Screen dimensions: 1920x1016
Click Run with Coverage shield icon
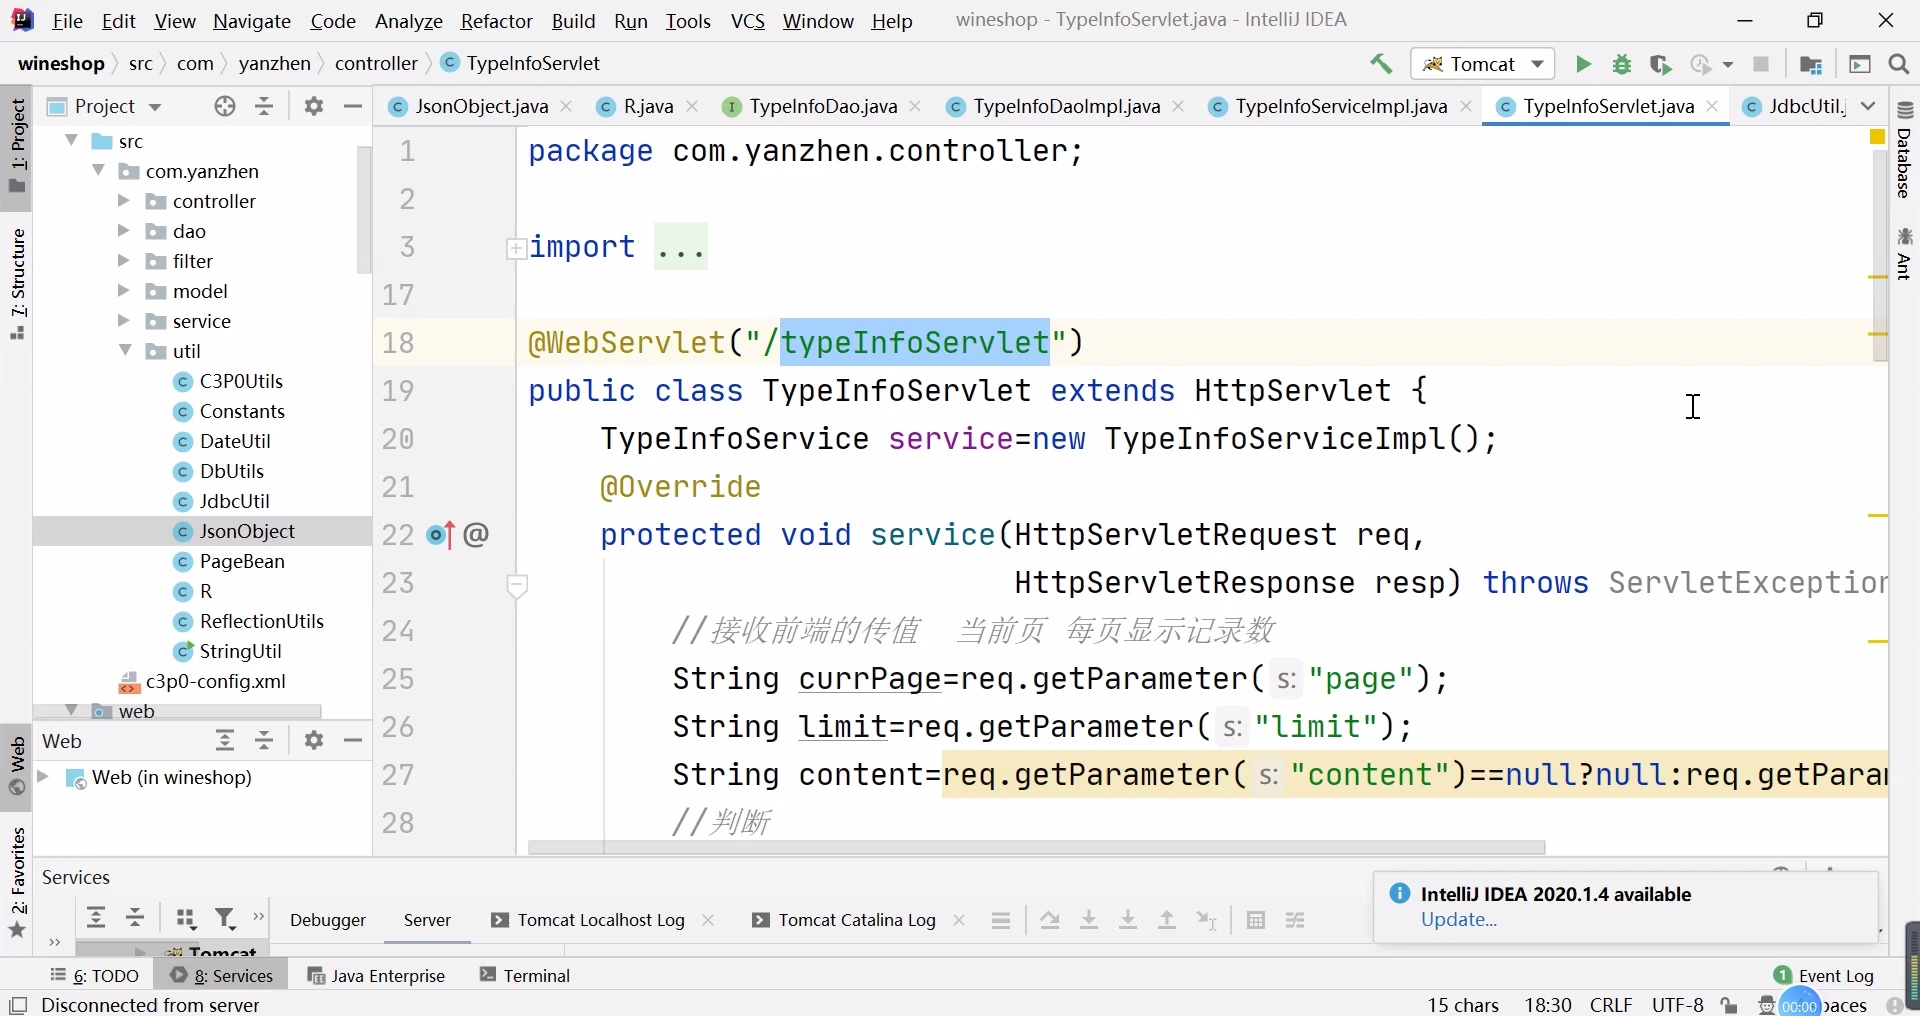pos(1661,64)
